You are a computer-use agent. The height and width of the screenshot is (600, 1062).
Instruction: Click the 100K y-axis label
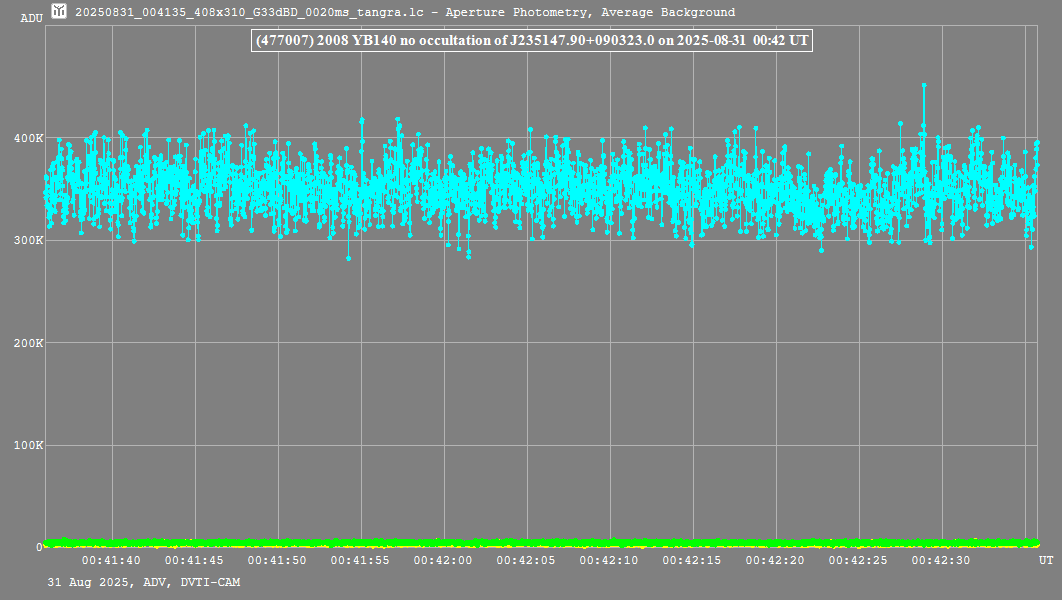(x=26, y=446)
